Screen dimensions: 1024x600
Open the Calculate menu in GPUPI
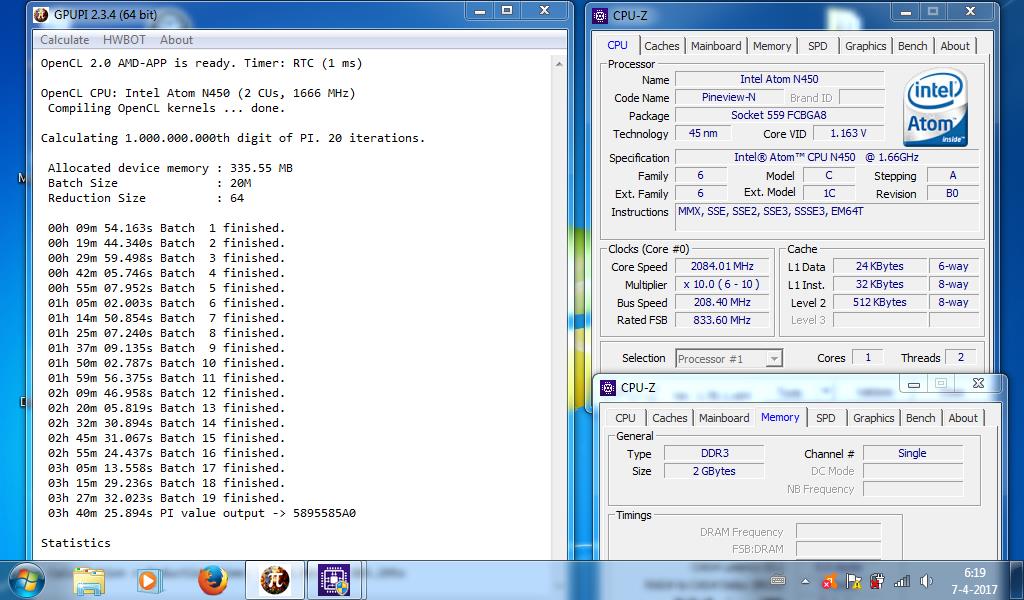[65, 40]
